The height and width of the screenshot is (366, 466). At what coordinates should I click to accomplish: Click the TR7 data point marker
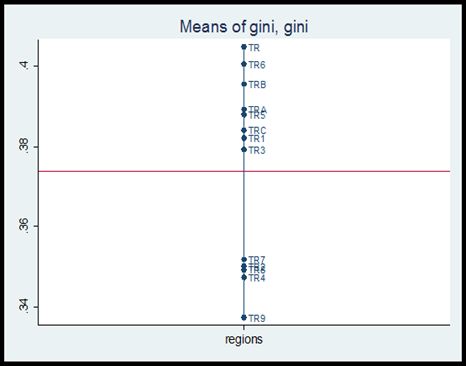click(x=244, y=259)
